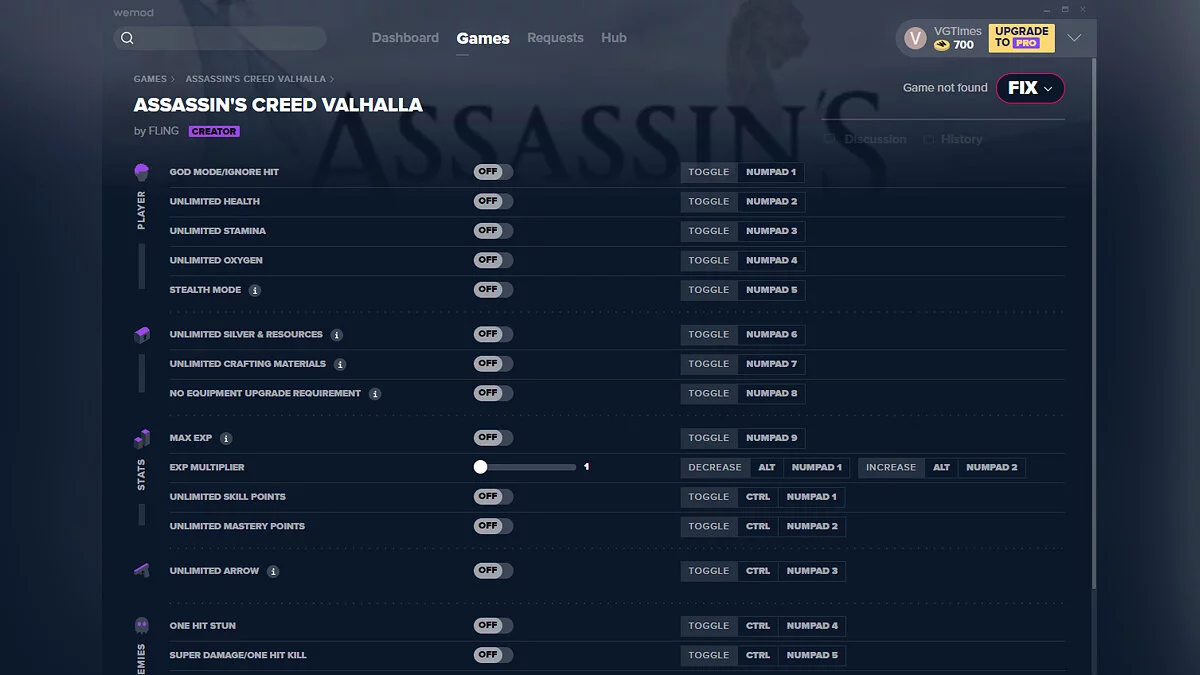The width and height of the screenshot is (1200, 675).
Task: Expand the account menu chevron
Action: pyautogui.click(x=1074, y=38)
